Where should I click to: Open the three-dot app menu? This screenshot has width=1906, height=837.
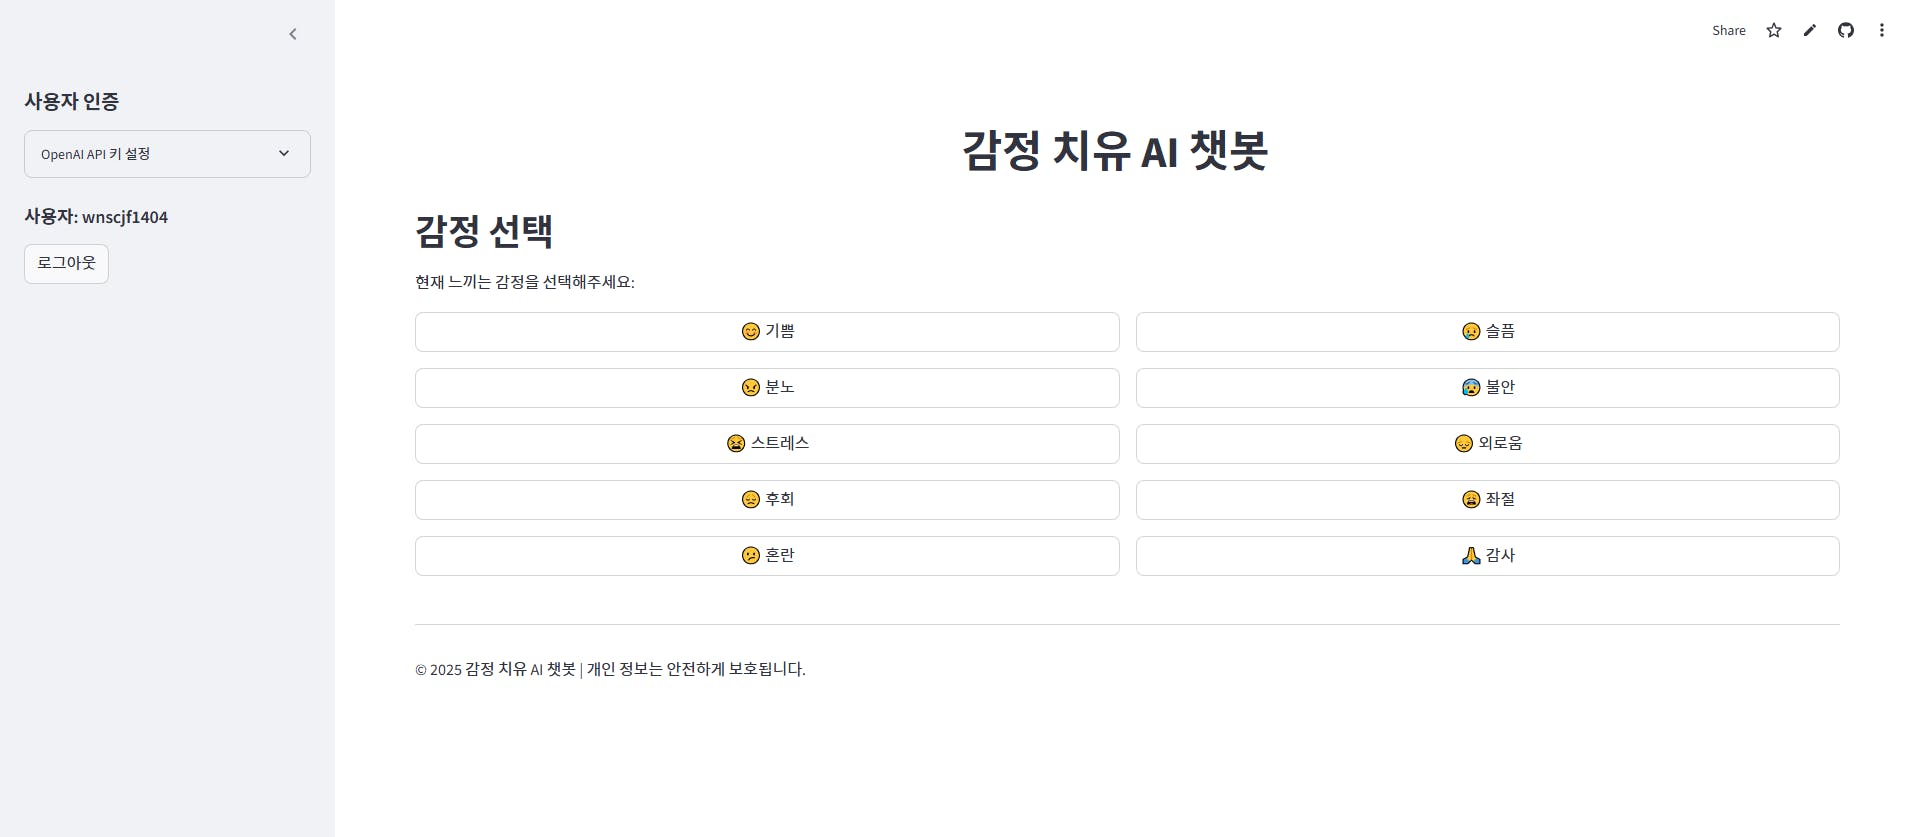point(1882,30)
